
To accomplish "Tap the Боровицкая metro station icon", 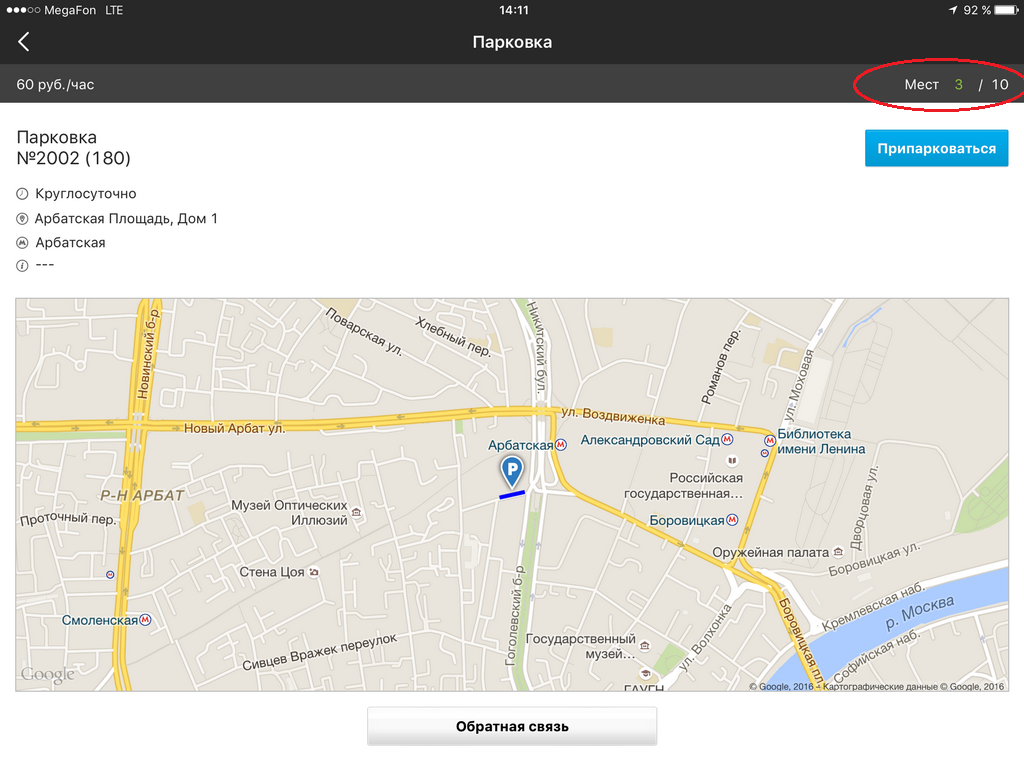I will [x=733, y=520].
